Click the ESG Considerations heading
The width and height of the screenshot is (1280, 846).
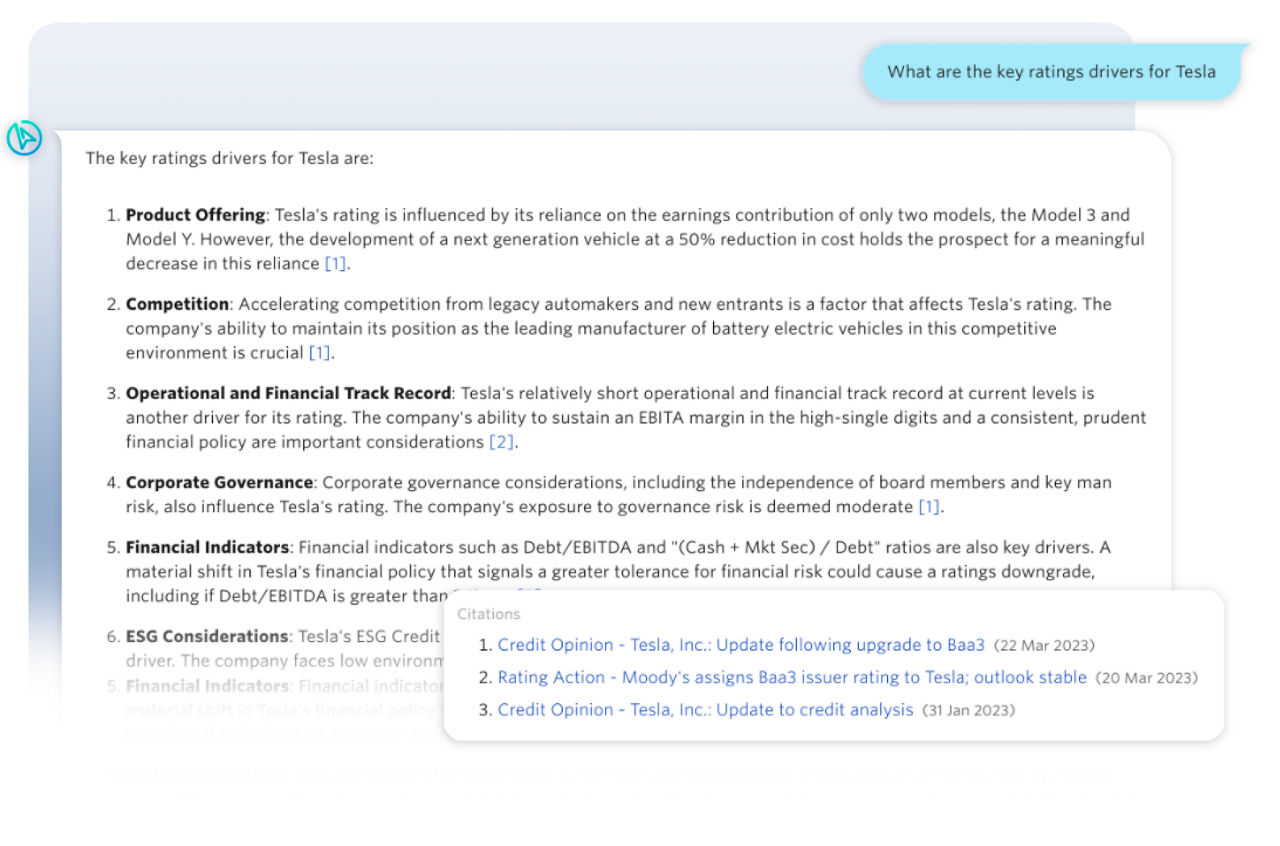(207, 636)
